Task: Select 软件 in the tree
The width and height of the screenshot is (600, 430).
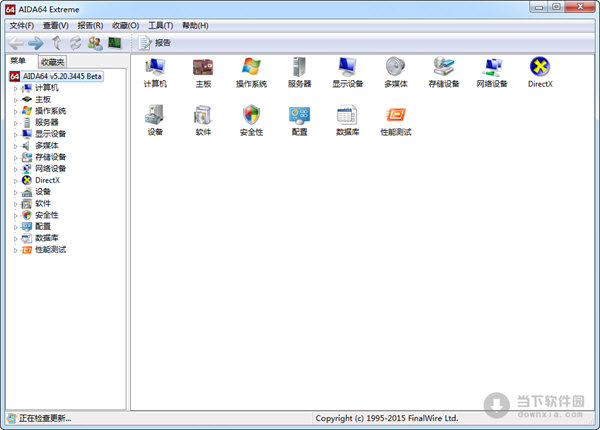Action: [x=43, y=203]
